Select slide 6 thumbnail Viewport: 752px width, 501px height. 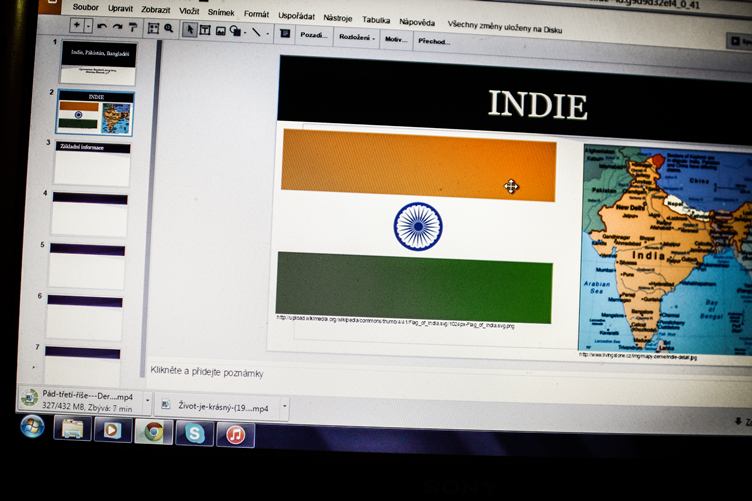[84, 317]
